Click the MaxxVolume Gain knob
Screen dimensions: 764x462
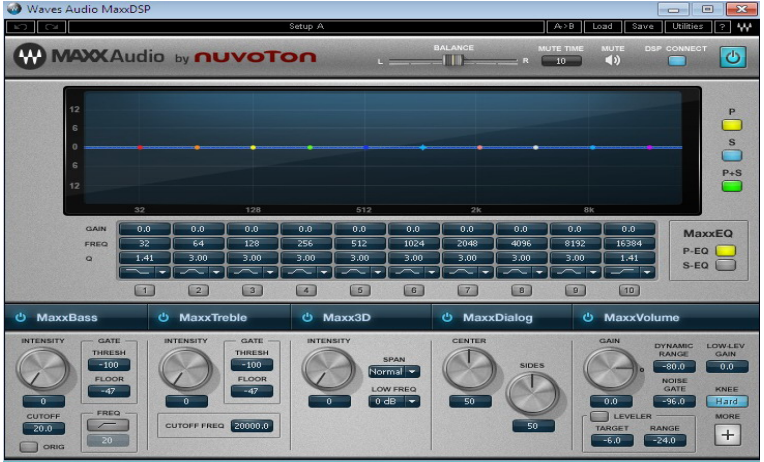point(611,369)
